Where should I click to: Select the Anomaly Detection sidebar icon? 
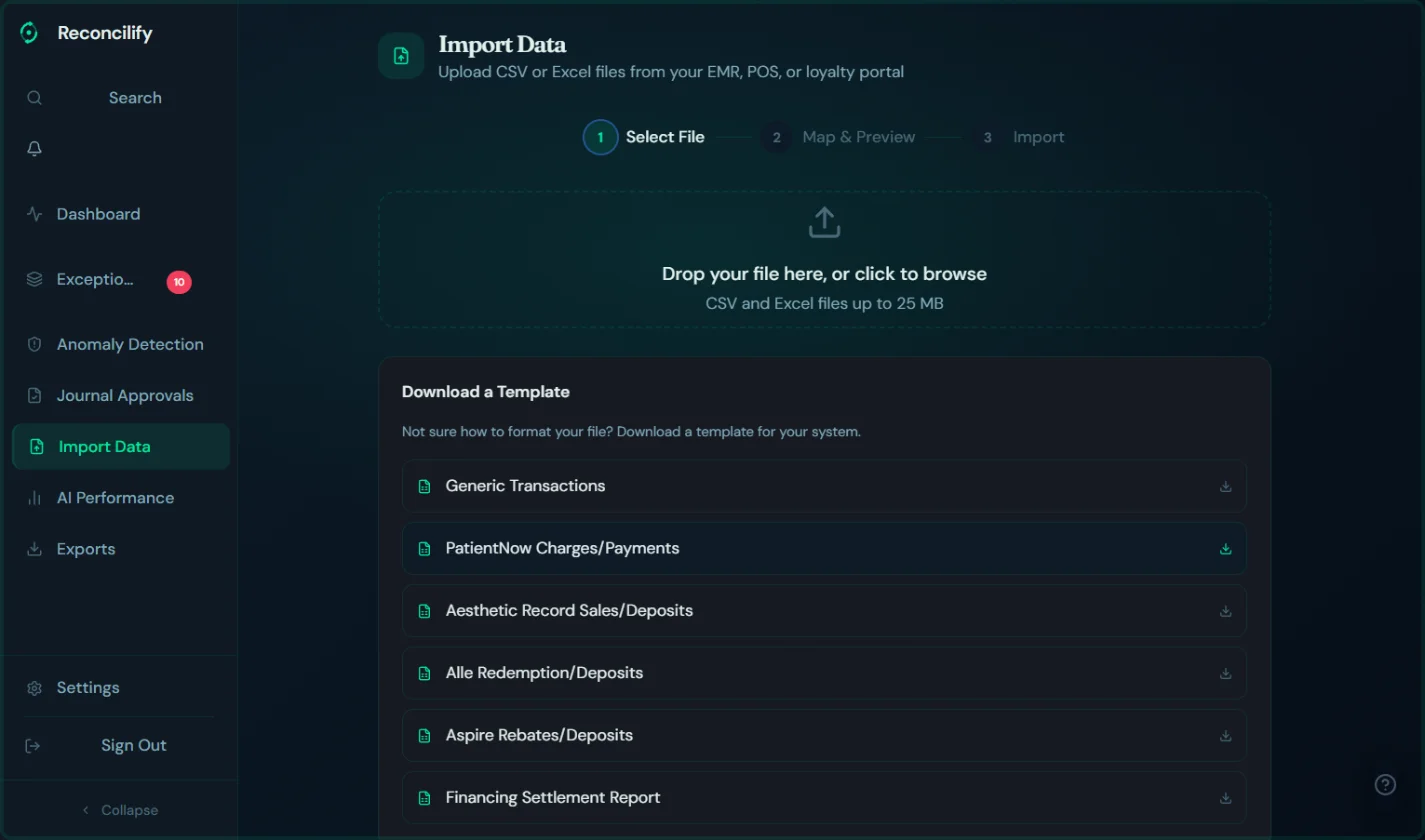[34, 344]
